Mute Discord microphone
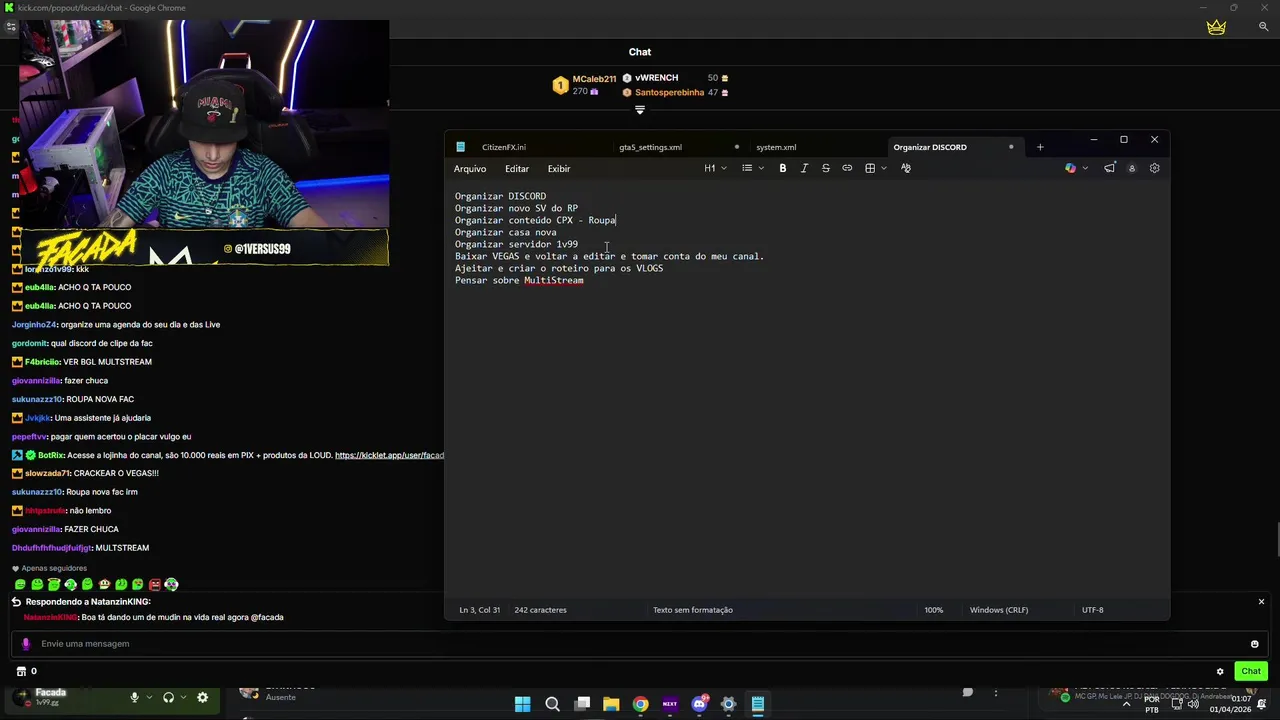 pos(134,697)
